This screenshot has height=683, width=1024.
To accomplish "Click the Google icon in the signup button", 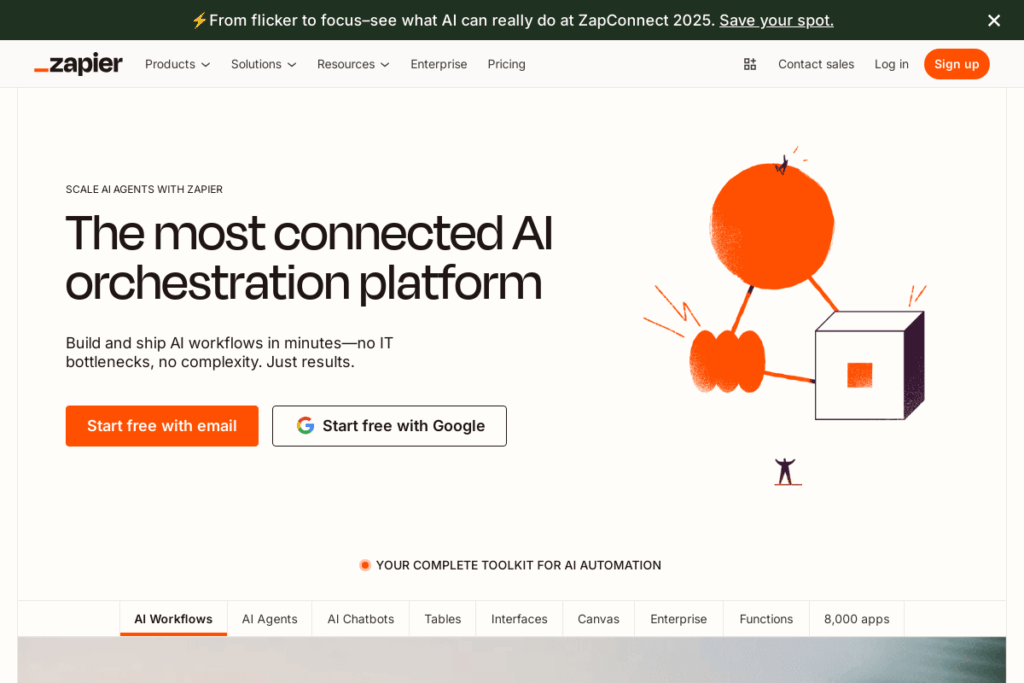I will (x=305, y=425).
